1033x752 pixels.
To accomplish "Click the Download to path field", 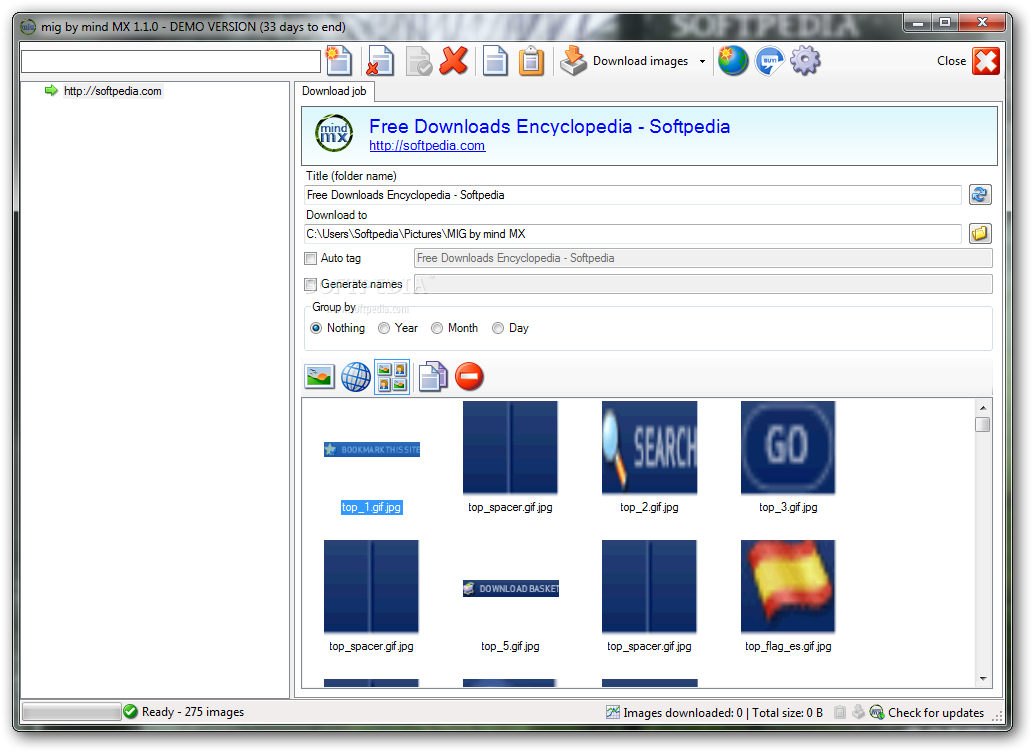I will pyautogui.click(x=632, y=234).
